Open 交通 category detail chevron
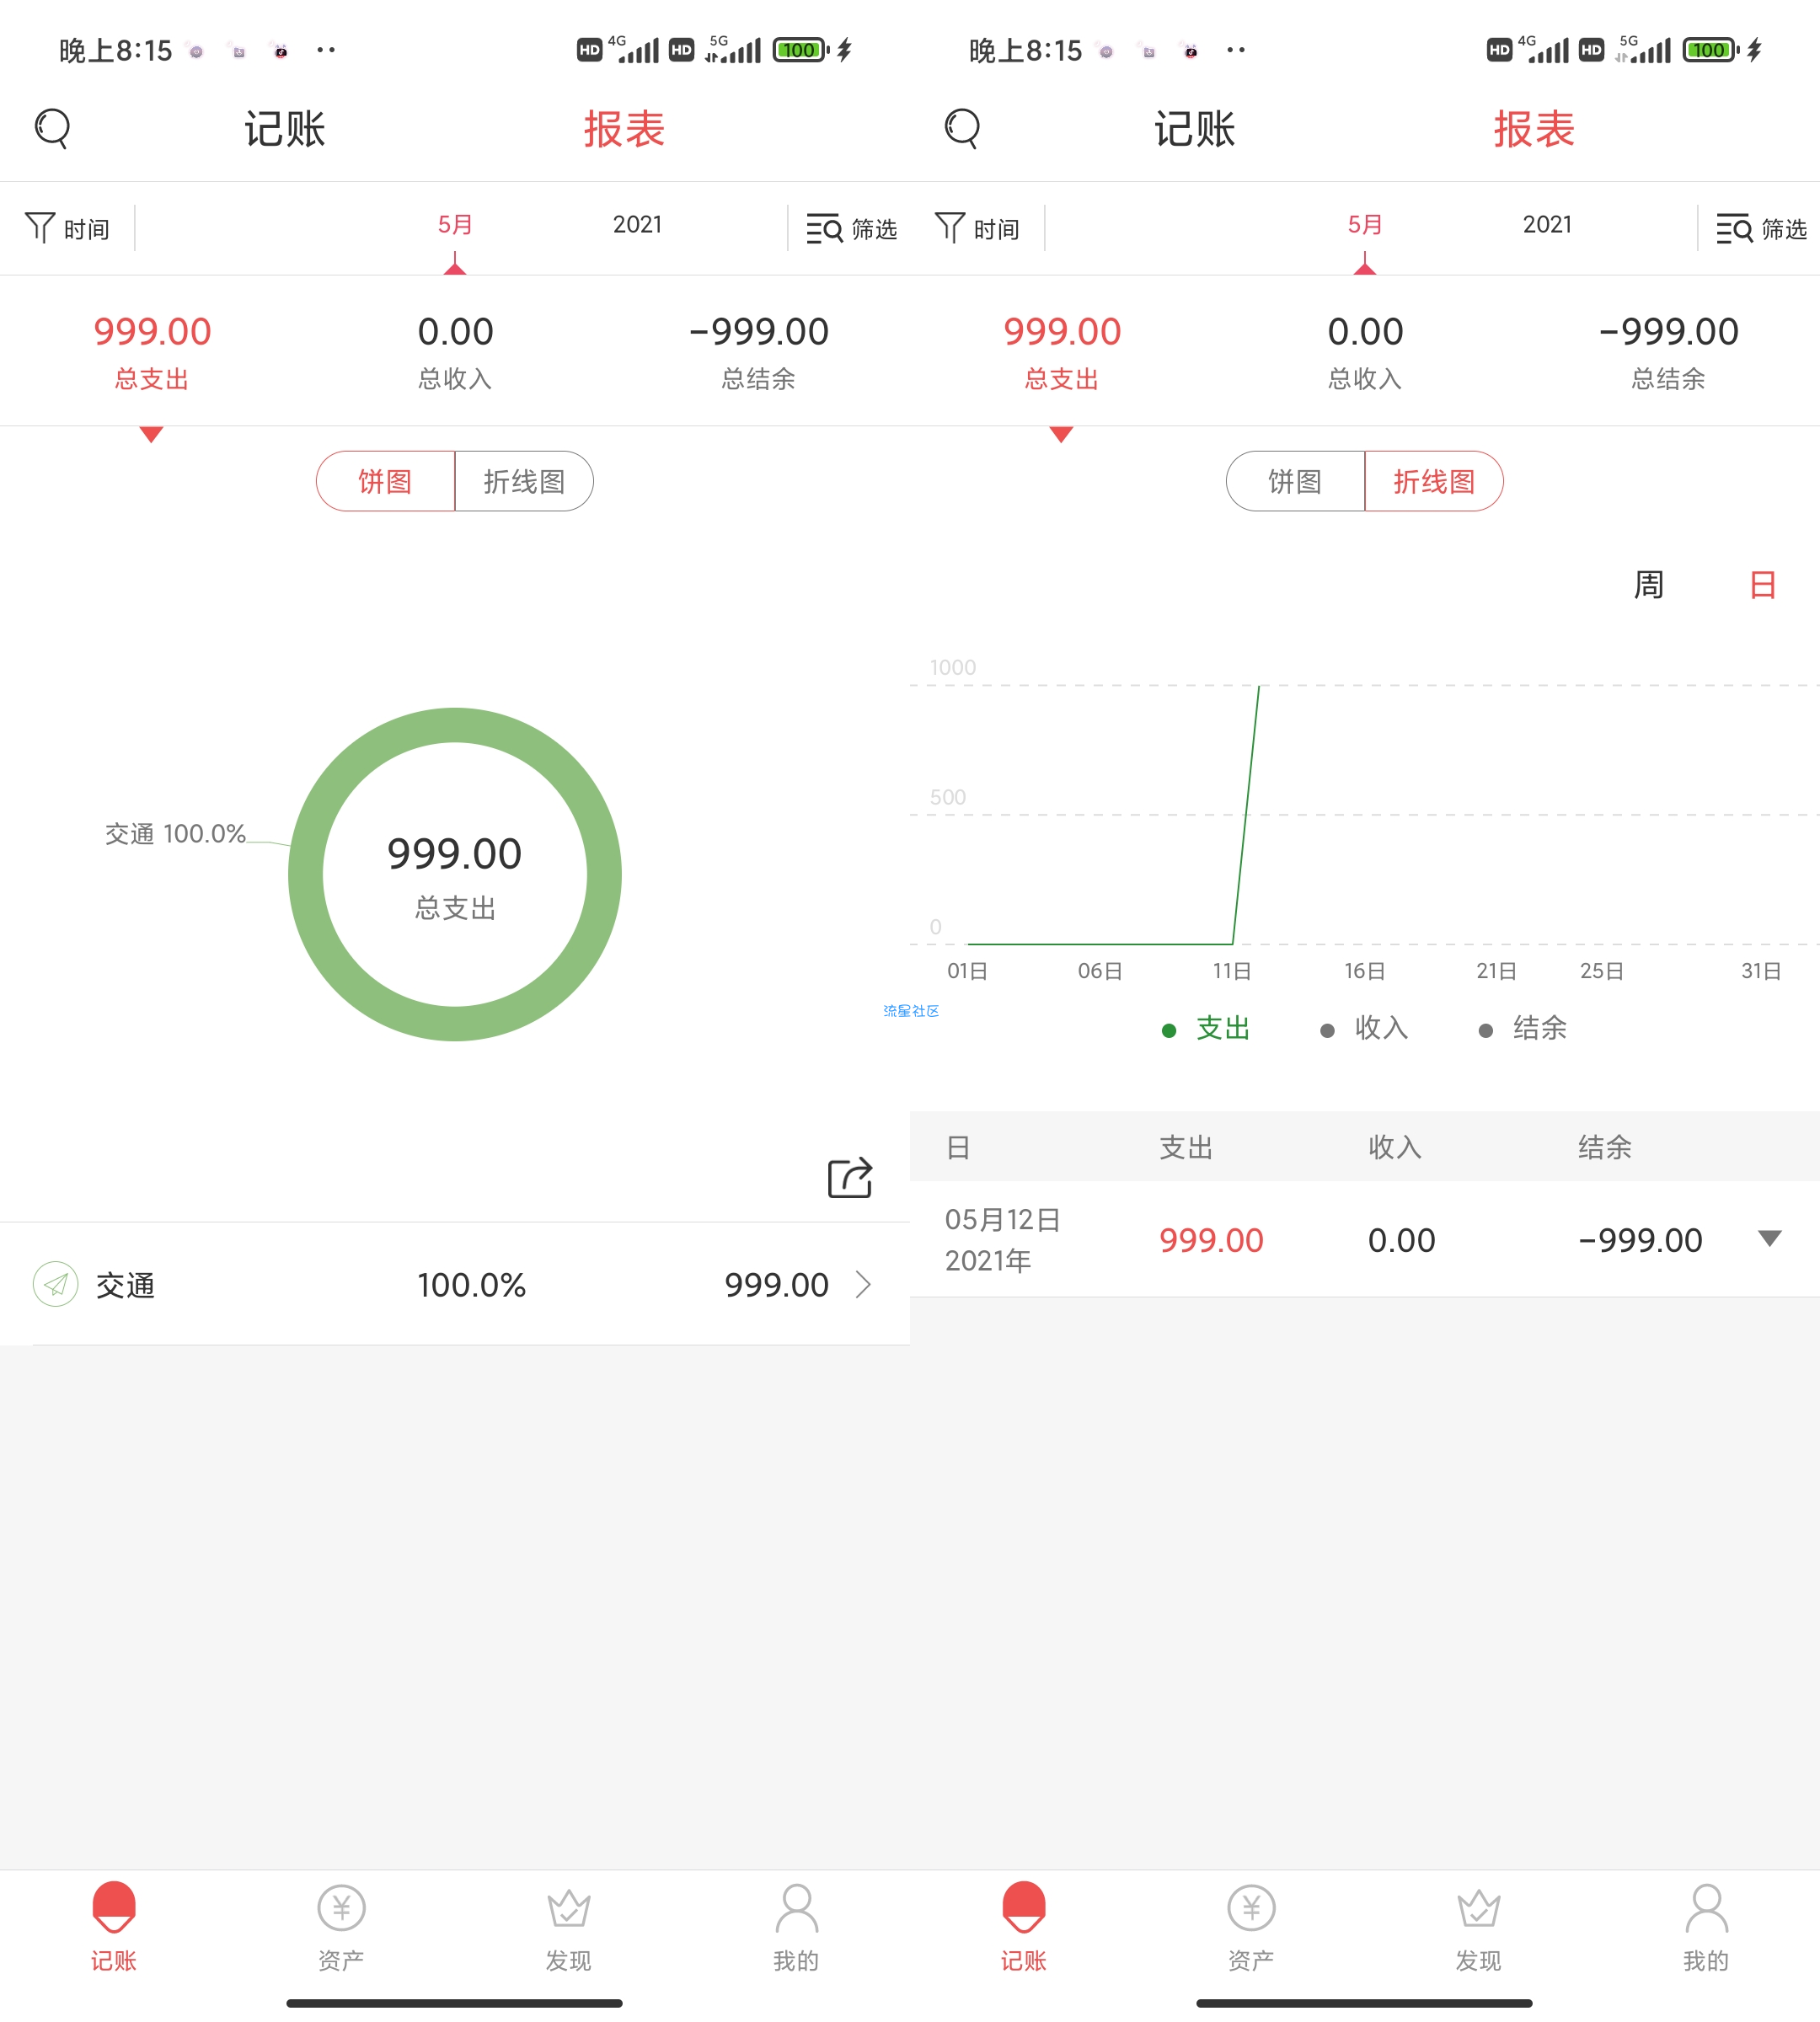The width and height of the screenshot is (1820, 2022). 864,1284
